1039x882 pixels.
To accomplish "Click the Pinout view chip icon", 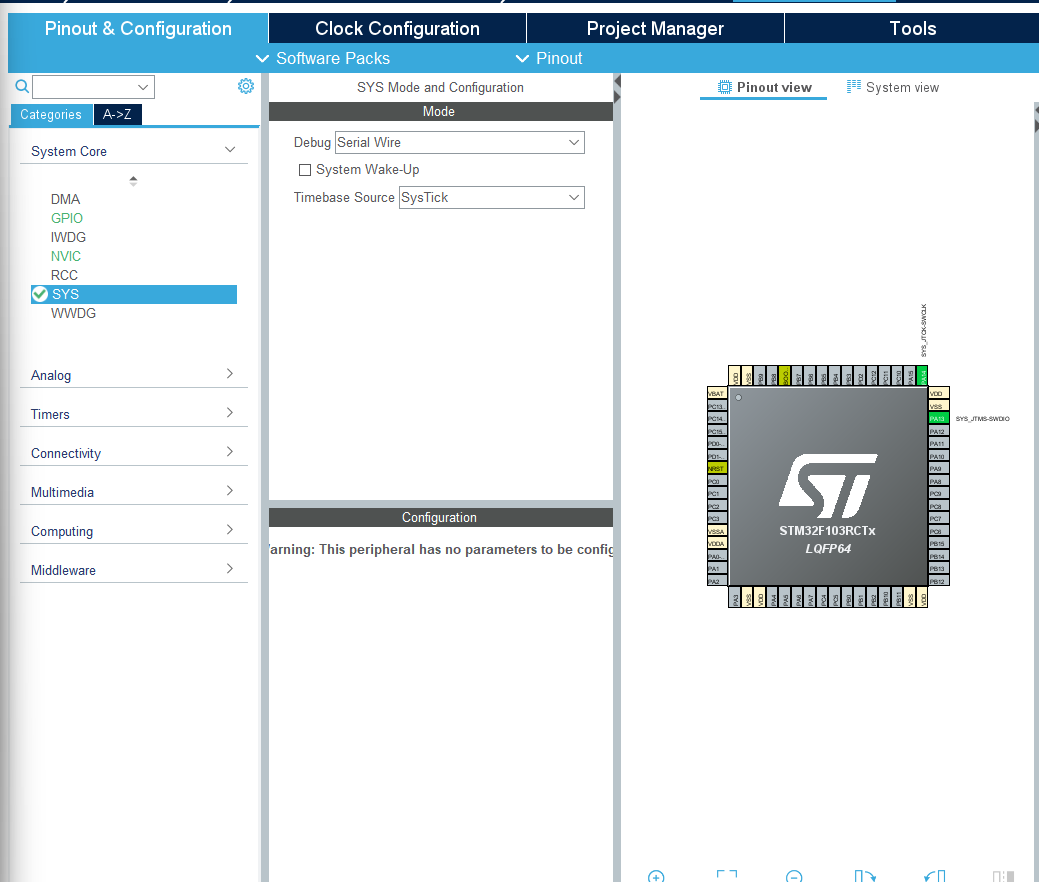I will click(x=725, y=87).
